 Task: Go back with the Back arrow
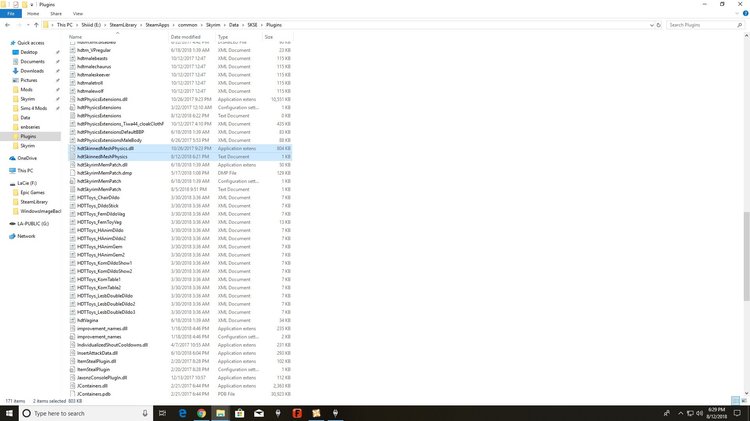pyautogui.click(x=7, y=25)
